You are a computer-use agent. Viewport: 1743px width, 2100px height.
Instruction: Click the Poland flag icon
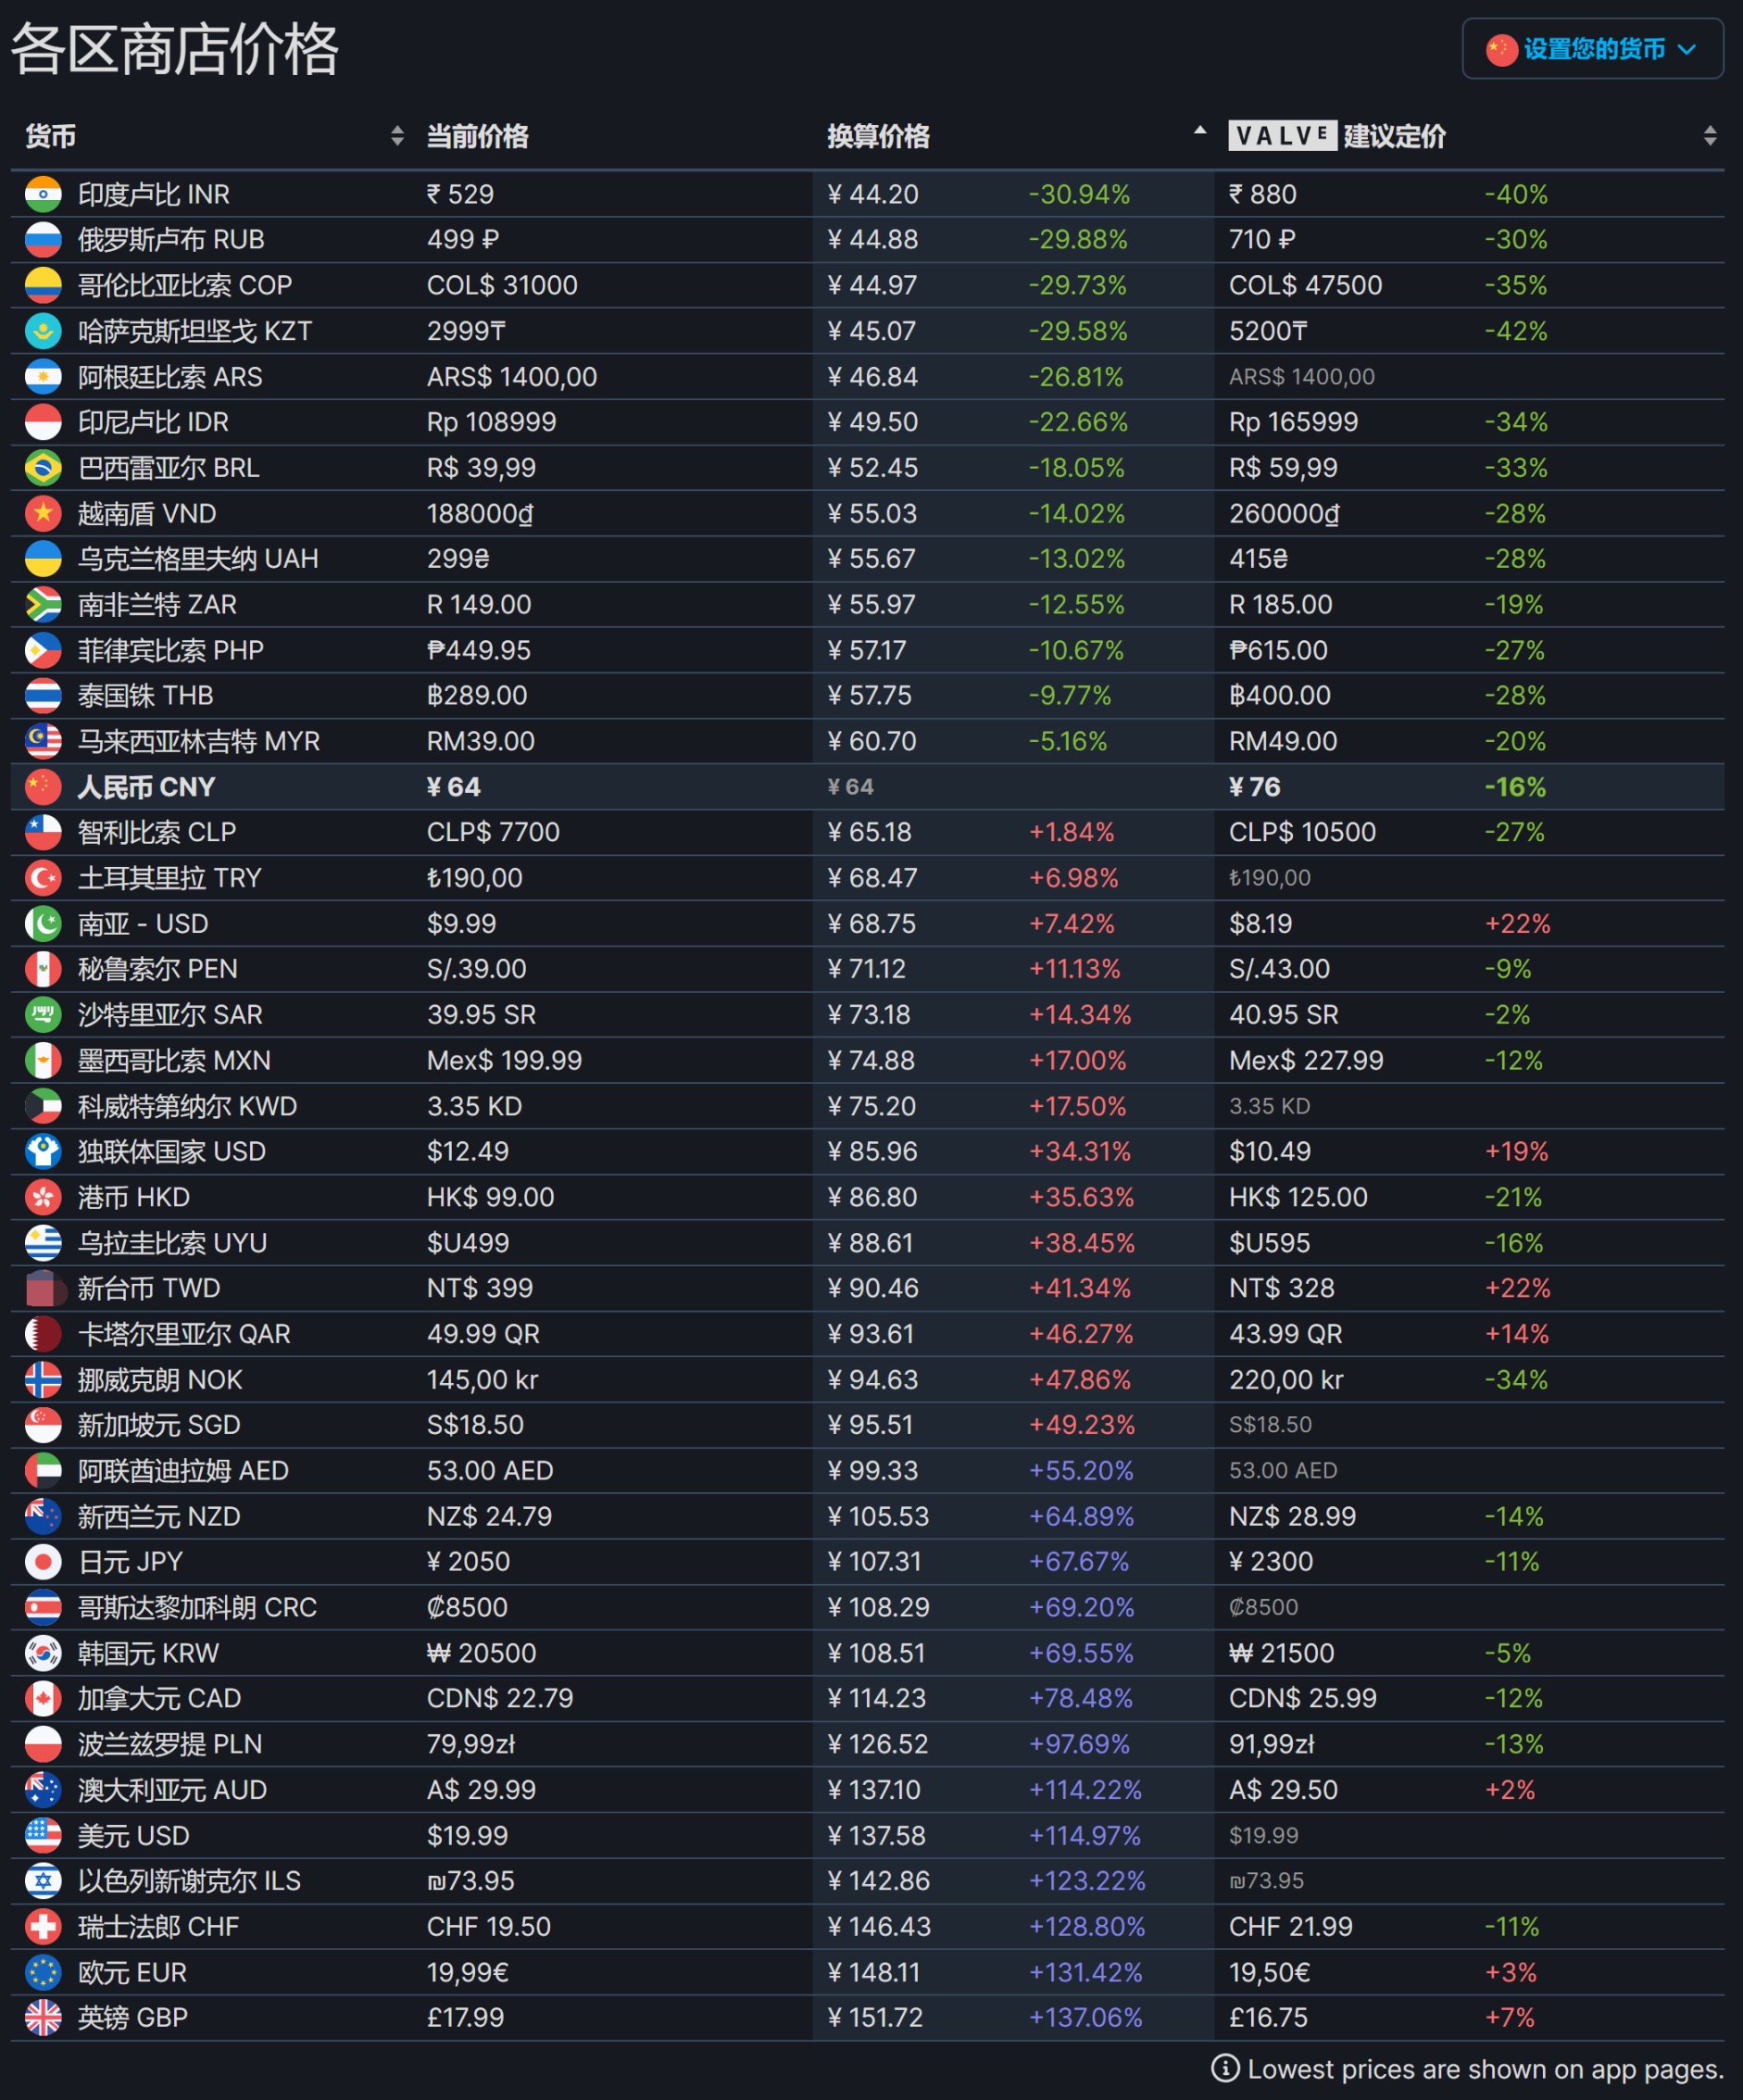point(43,1744)
